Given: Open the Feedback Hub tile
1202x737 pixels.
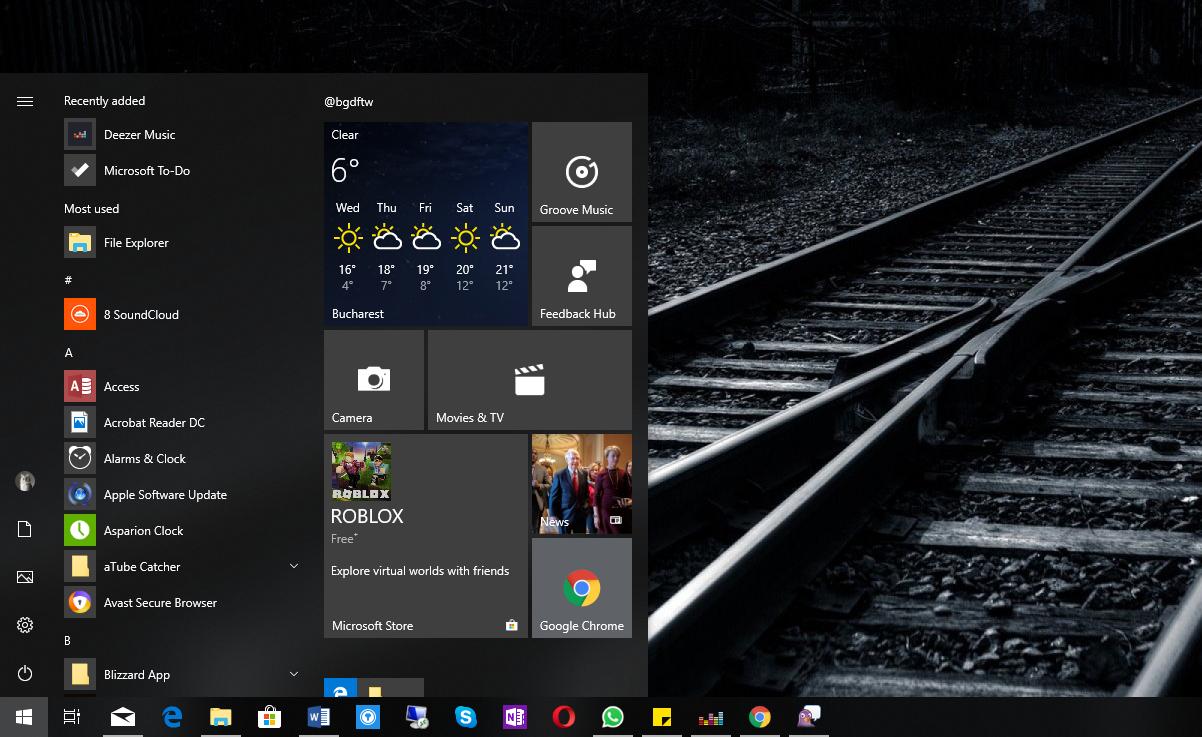Looking at the screenshot, I should 582,276.
